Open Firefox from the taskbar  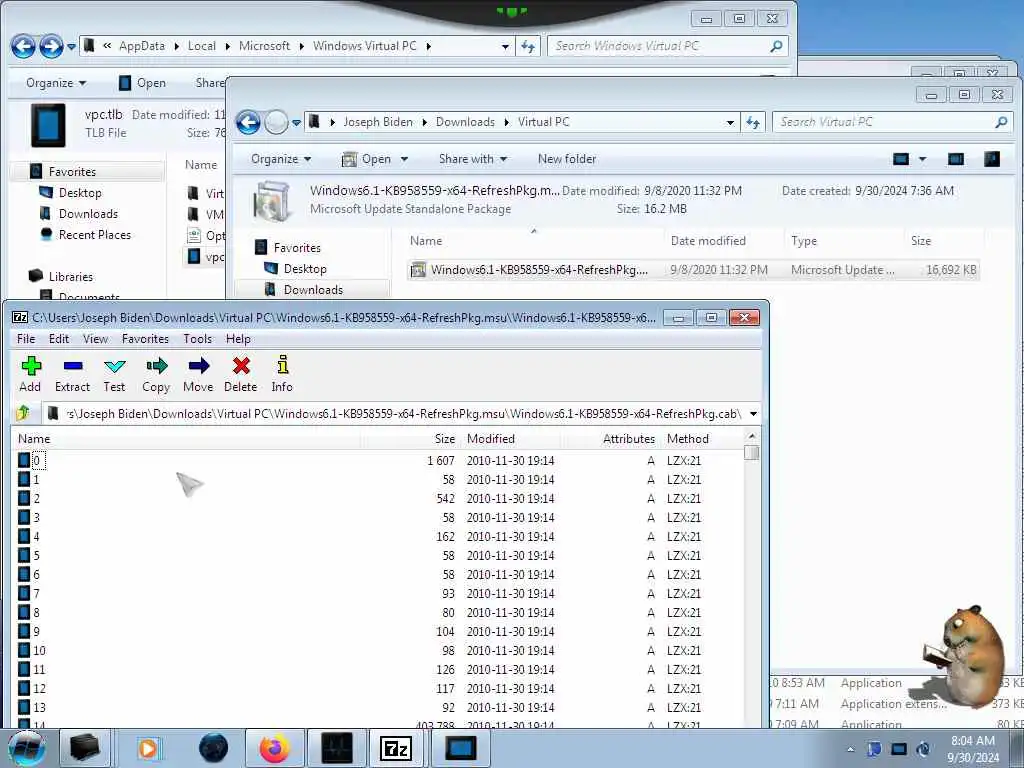point(275,748)
